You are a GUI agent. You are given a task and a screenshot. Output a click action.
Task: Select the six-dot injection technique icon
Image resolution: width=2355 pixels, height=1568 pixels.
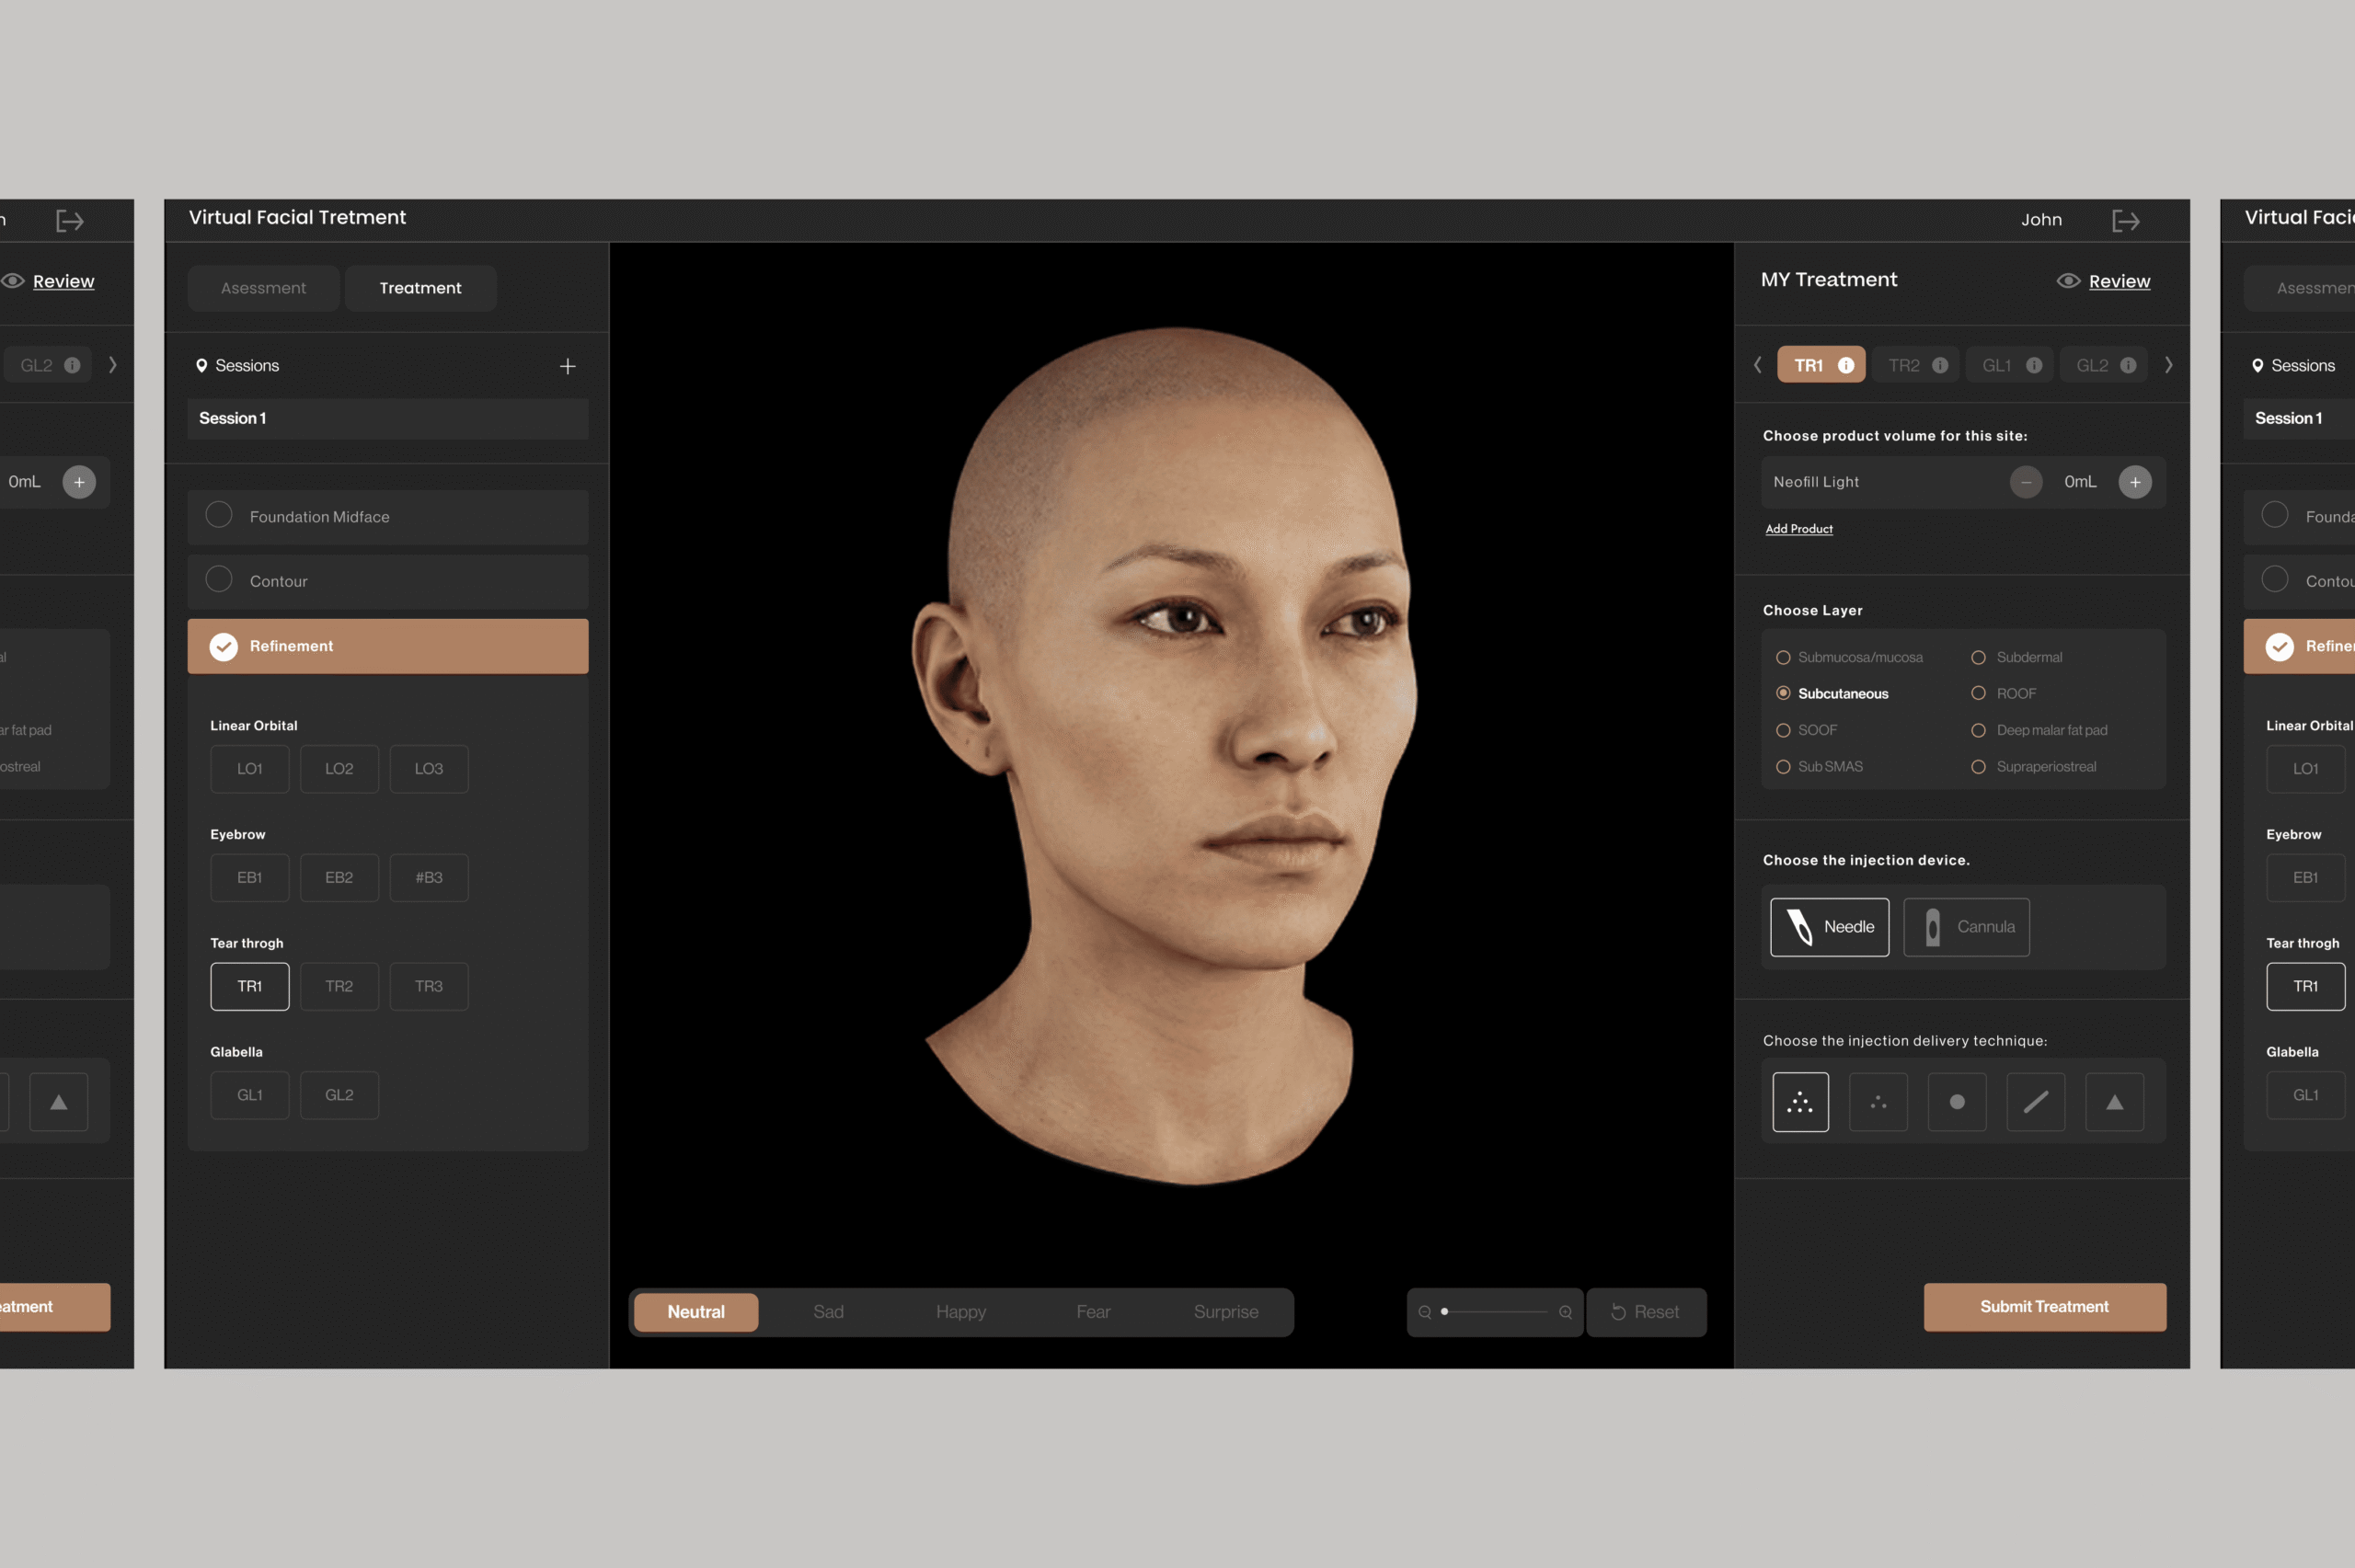click(x=1800, y=1102)
